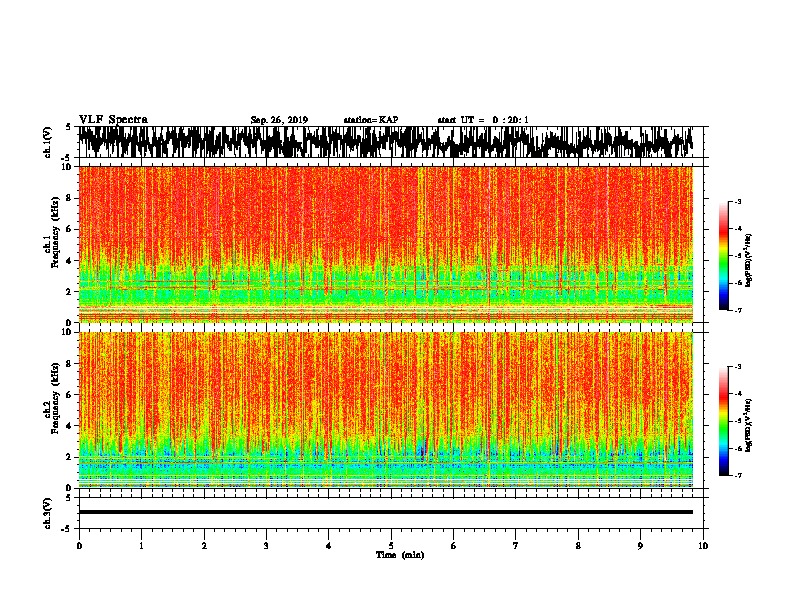Click time axis tick label '0'
The width and height of the screenshot is (792, 612).
[x=79, y=546]
